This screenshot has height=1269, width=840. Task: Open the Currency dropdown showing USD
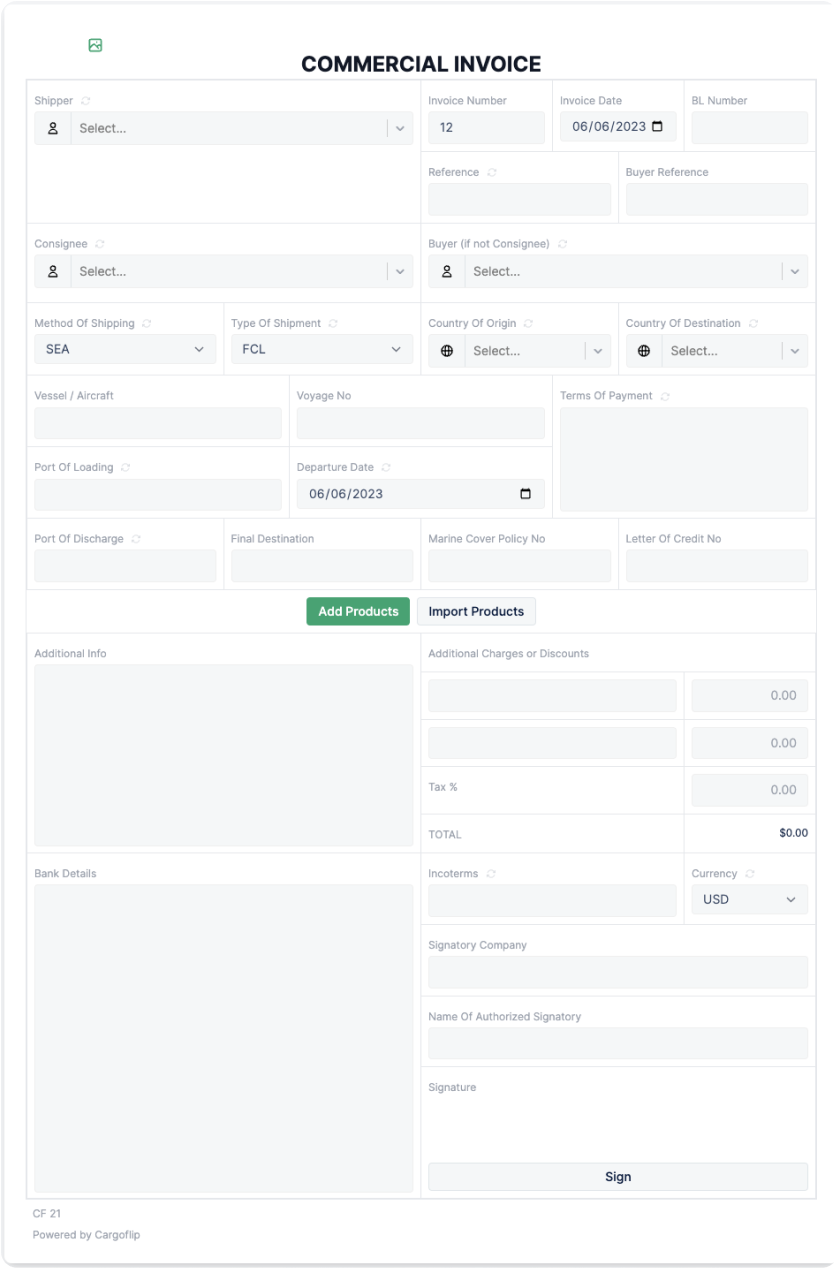749,899
